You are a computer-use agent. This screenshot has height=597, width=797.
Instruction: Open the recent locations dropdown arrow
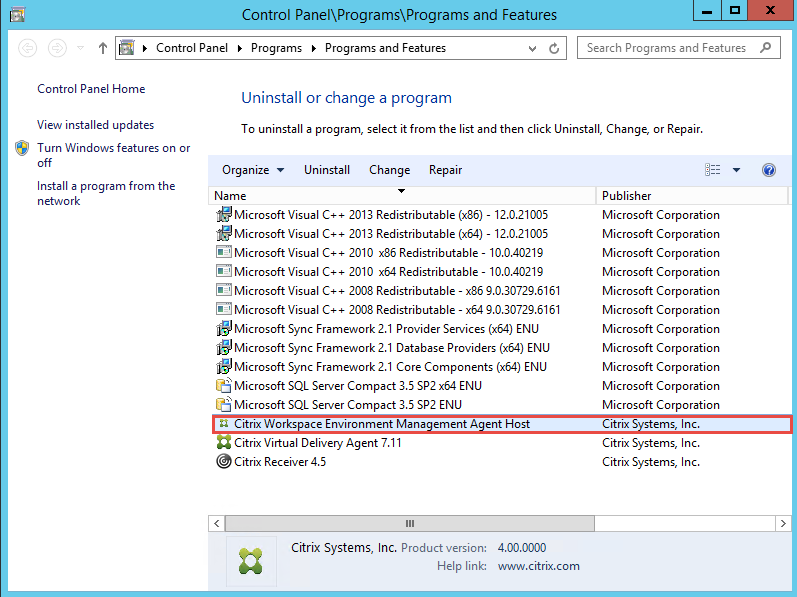coord(80,48)
